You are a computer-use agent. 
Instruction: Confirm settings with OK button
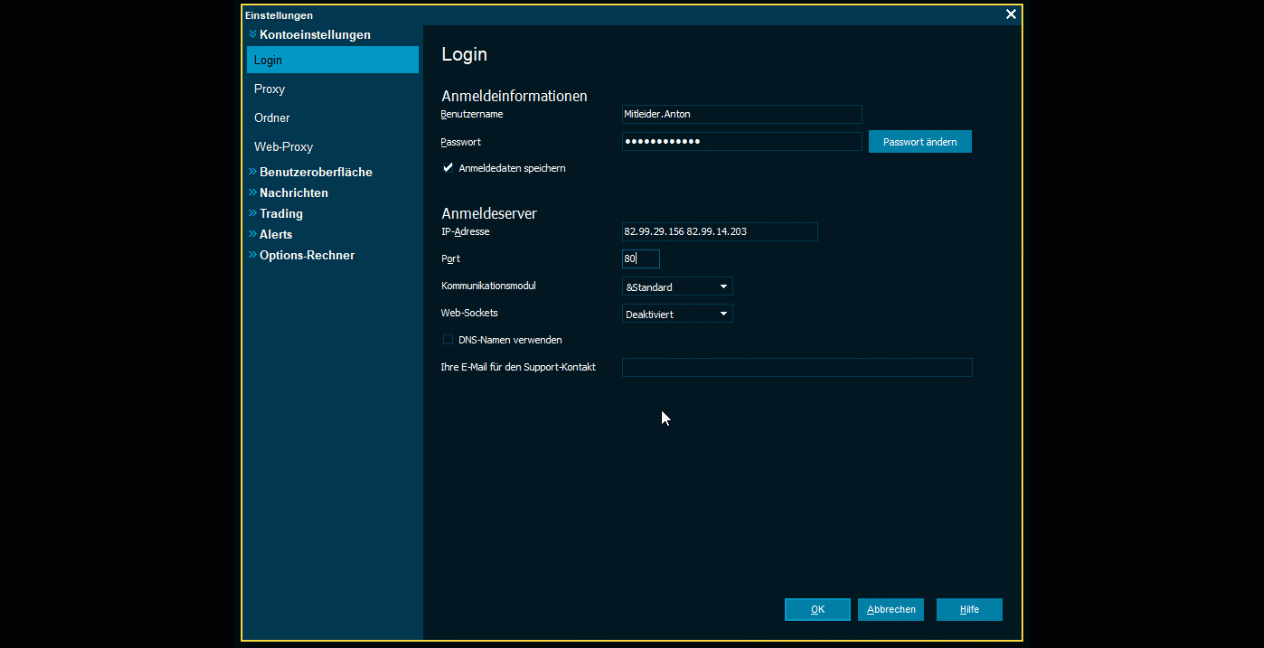click(x=817, y=610)
